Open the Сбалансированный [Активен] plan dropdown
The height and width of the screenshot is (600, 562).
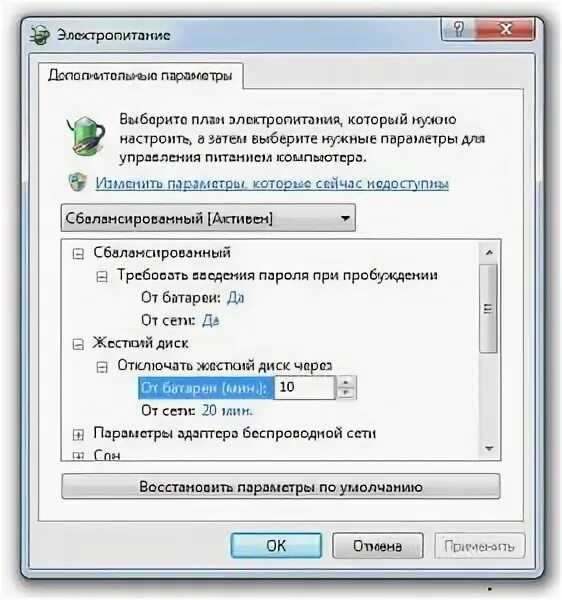(x=208, y=218)
